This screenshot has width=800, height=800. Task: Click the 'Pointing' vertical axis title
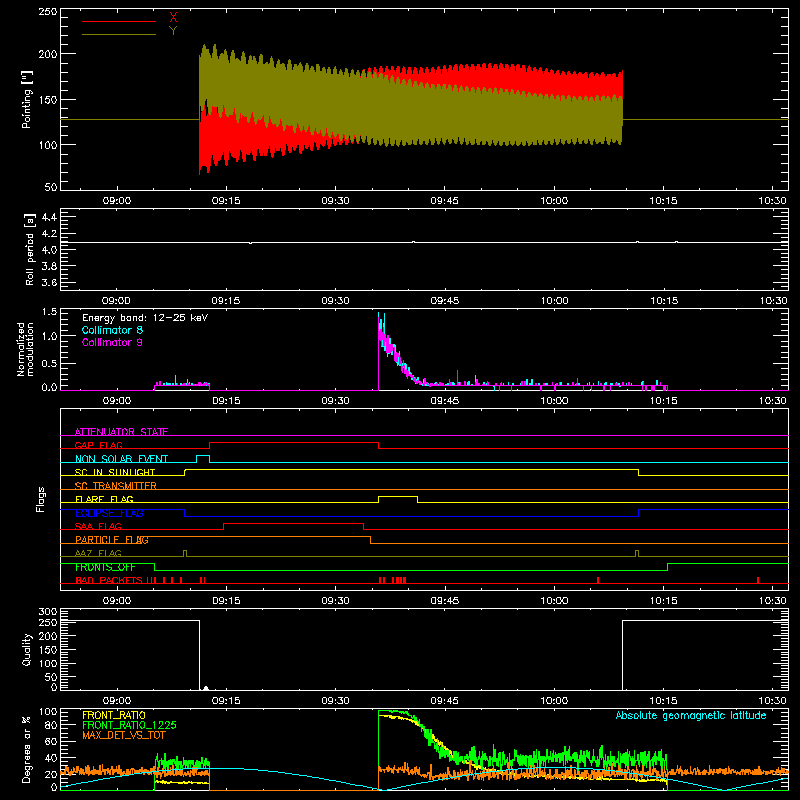coord(27,99)
